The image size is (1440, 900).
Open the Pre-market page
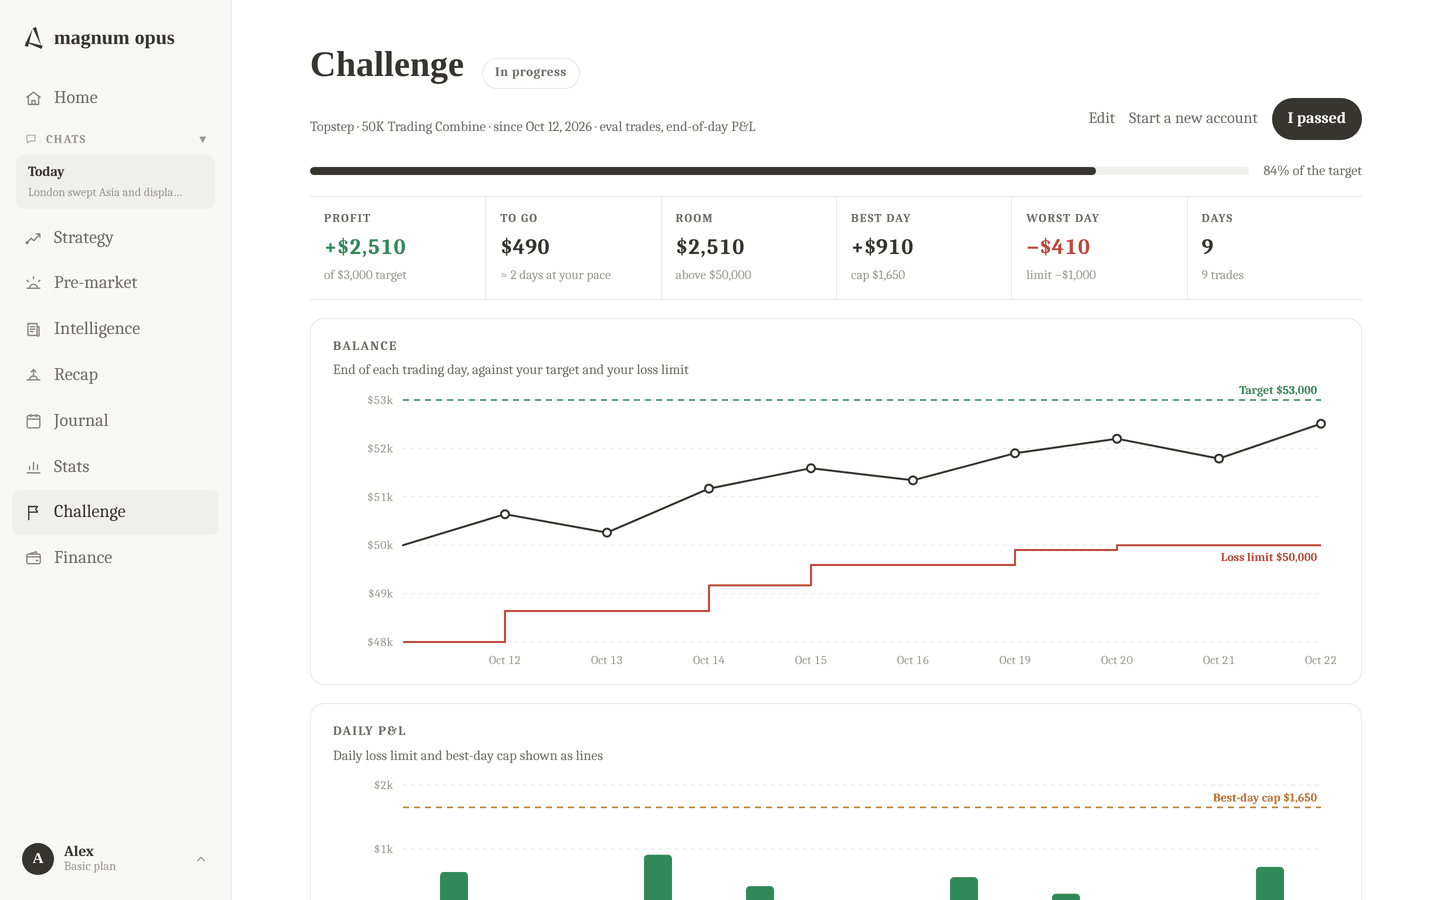click(x=115, y=283)
